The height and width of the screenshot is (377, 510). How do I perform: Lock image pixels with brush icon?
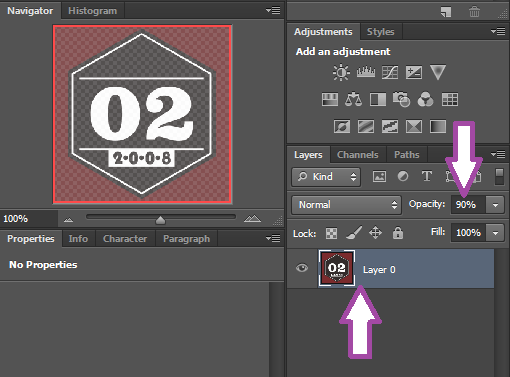click(x=354, y=233)
